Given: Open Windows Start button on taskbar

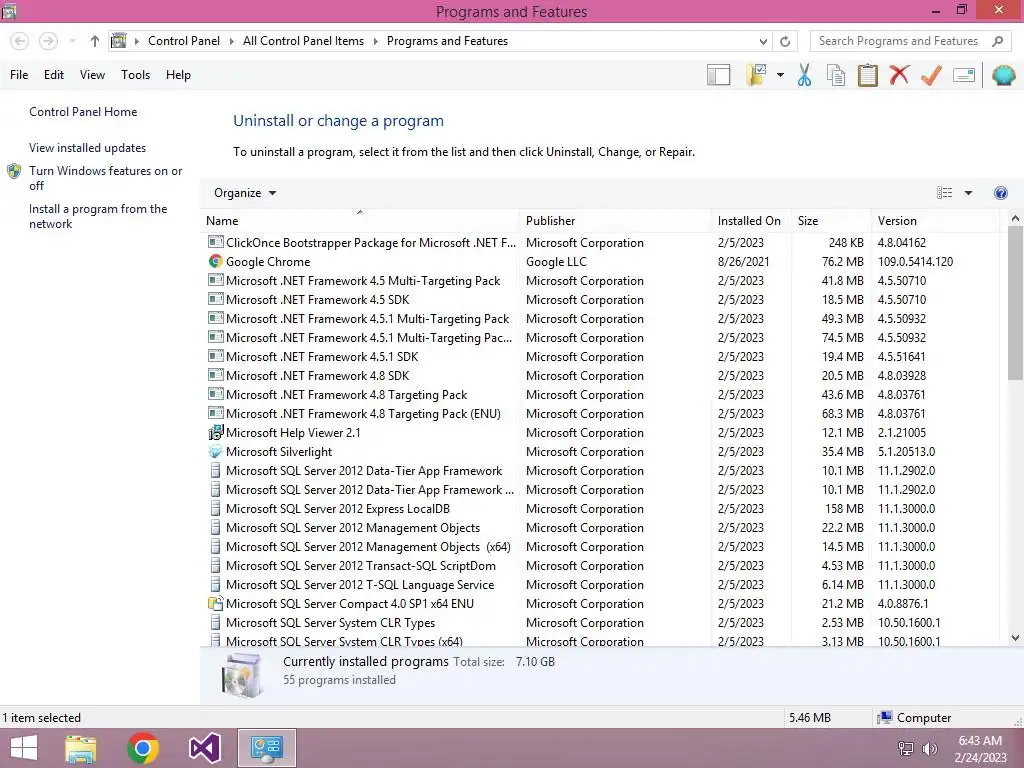Looking at the screenshot, I should 24,748.
